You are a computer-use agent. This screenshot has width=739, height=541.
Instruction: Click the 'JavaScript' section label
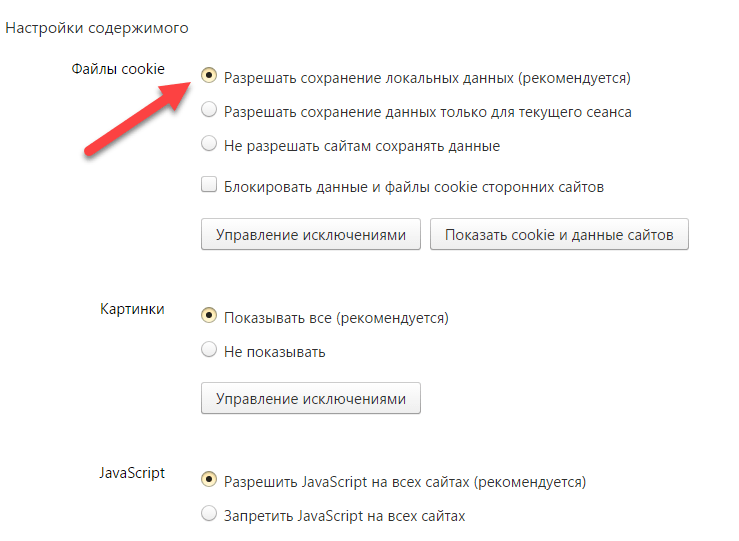[132, 473]
